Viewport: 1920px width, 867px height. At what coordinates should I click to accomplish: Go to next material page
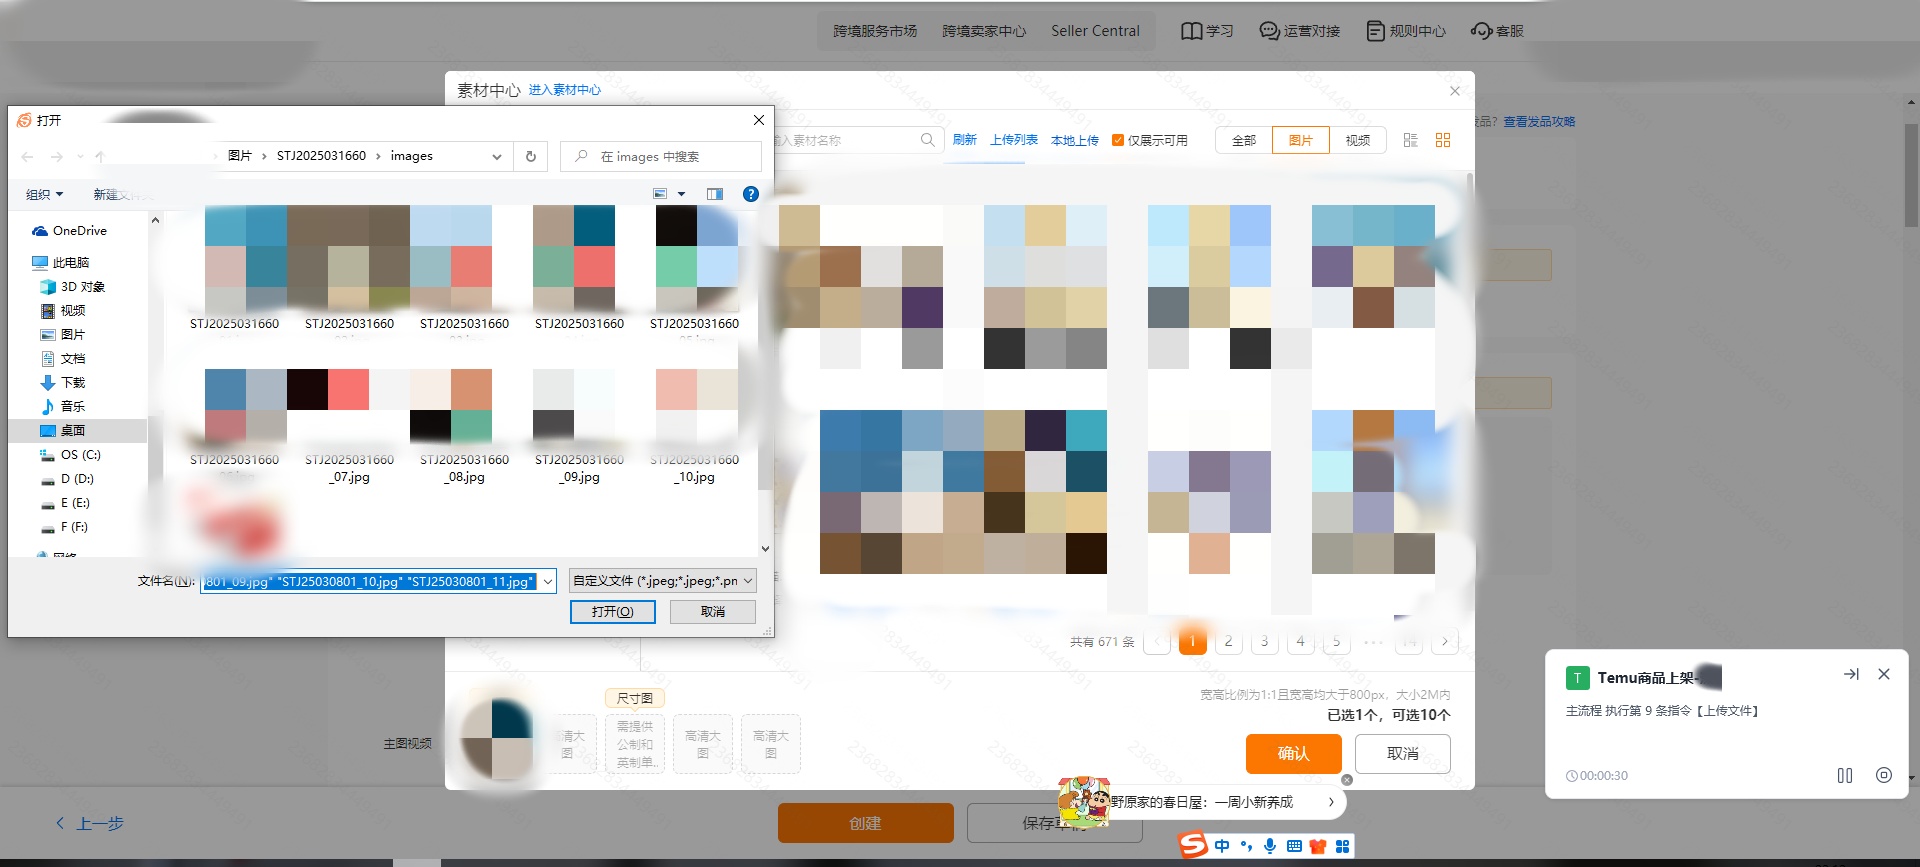[1445, 641]
